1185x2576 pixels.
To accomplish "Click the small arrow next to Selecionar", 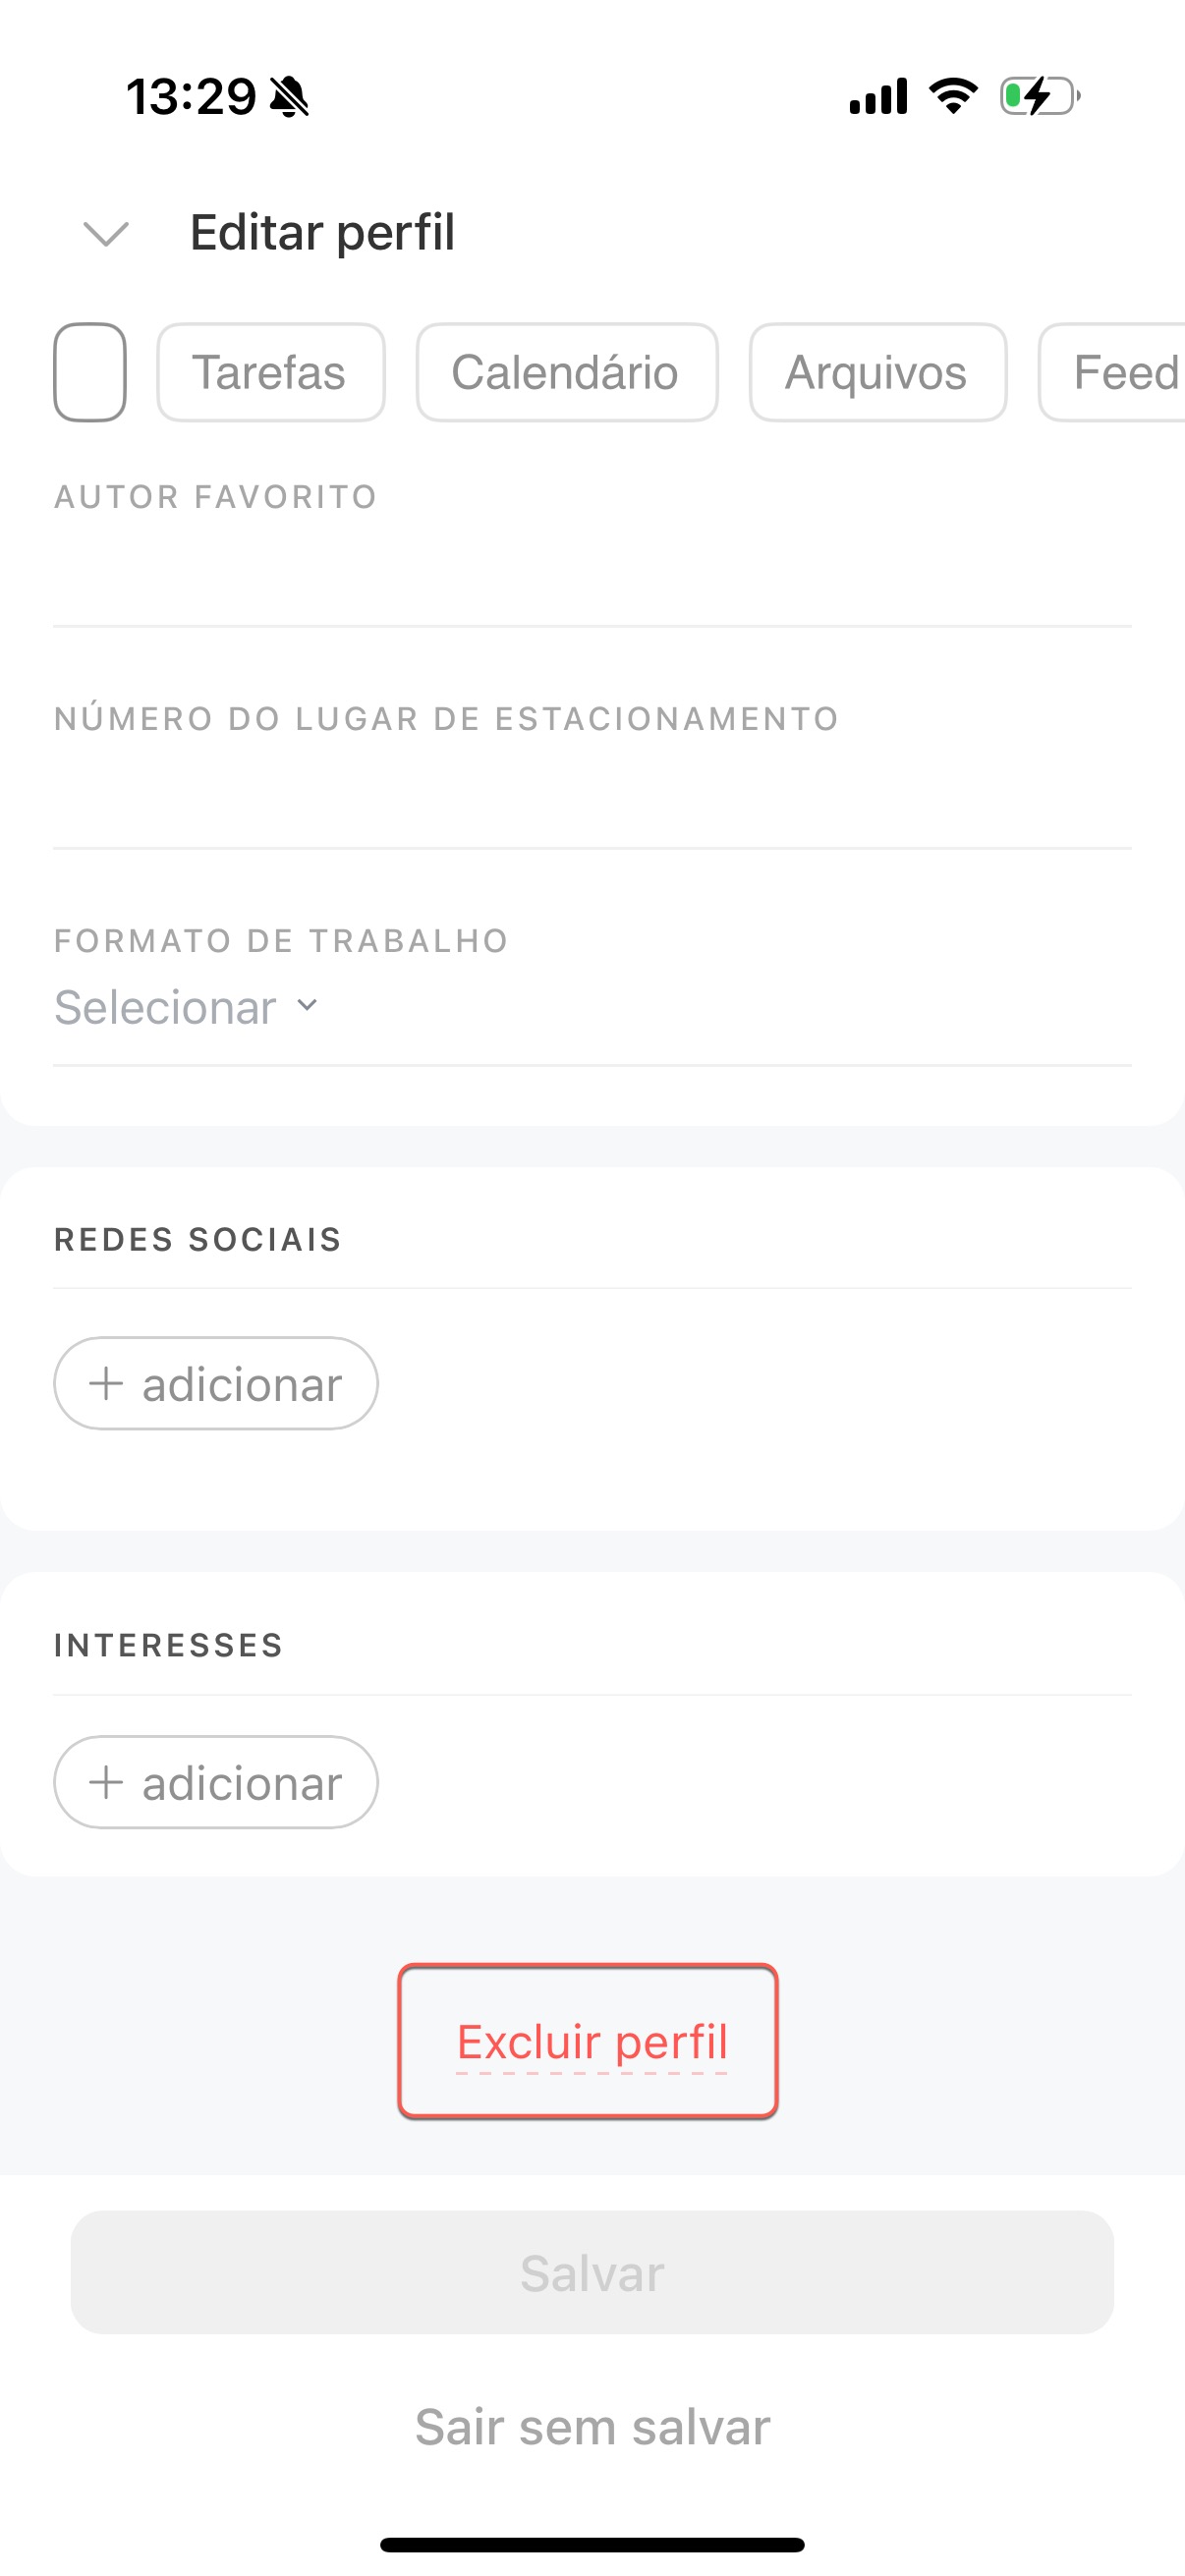I will [x=307, y=1005].
